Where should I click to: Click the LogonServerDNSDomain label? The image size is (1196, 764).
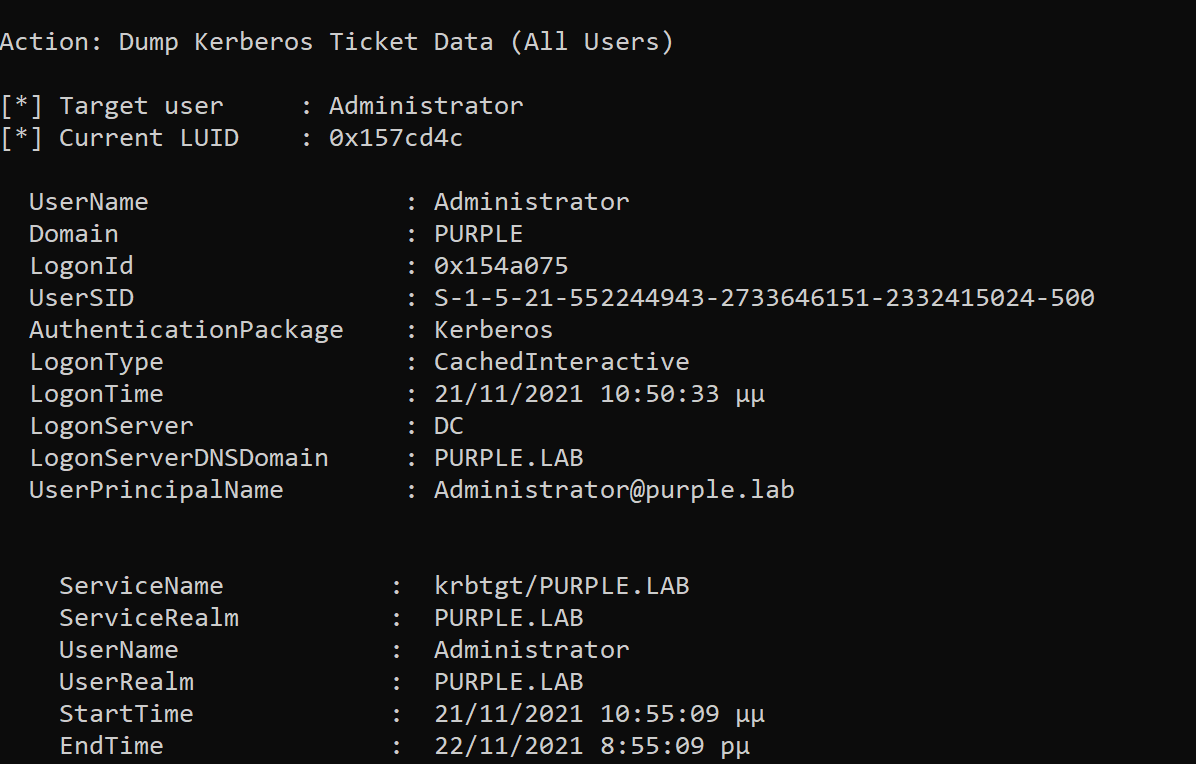pyautogui.click(x=179, y=458)
